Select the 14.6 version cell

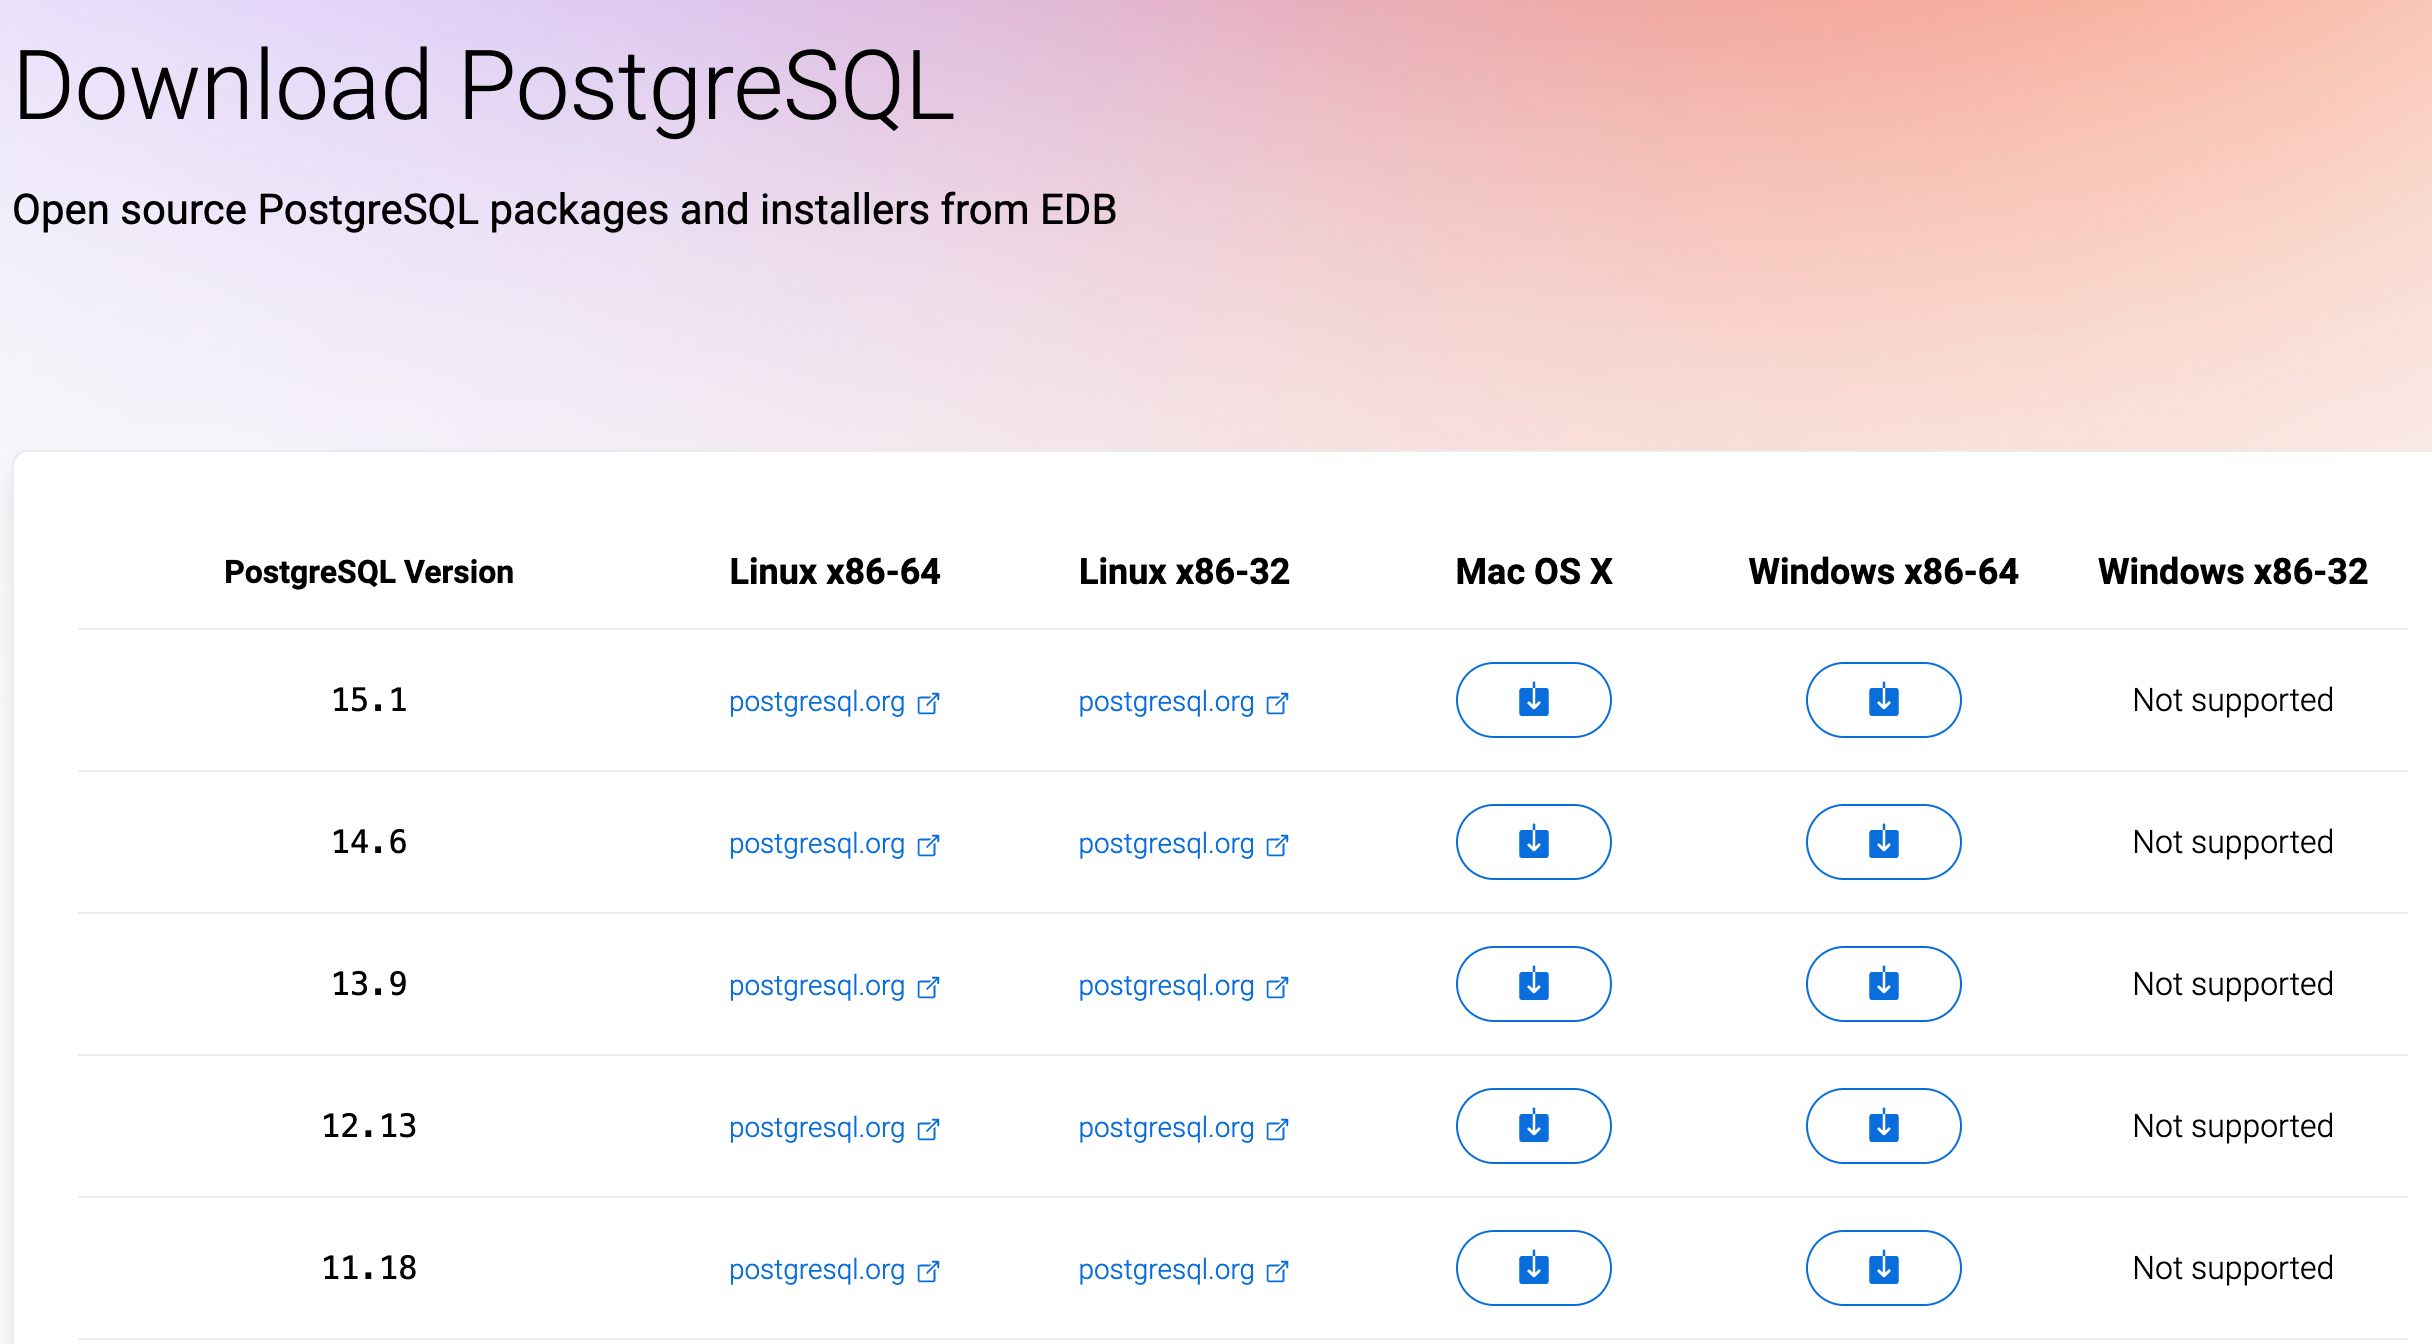(x=369, y=842)
